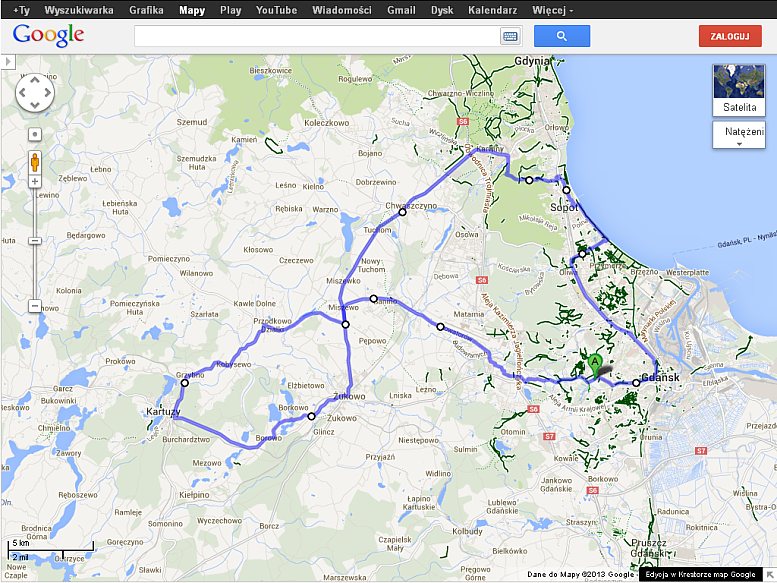Open the +Ty menu item
This screenshot has height=583, width=777.
pos(22,10)
